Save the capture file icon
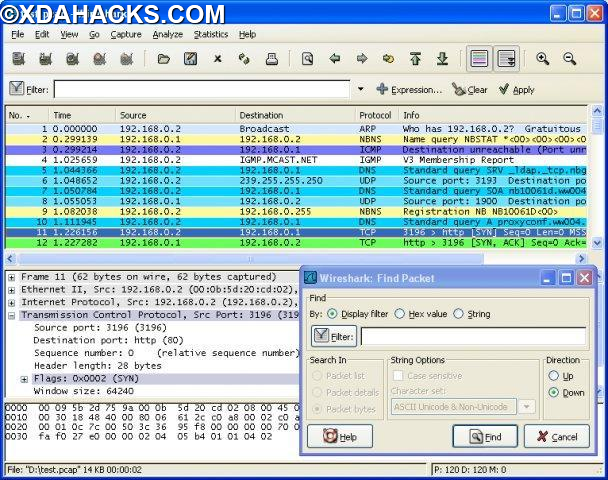Viewport: 608px width, 480px height. [190, 59]
